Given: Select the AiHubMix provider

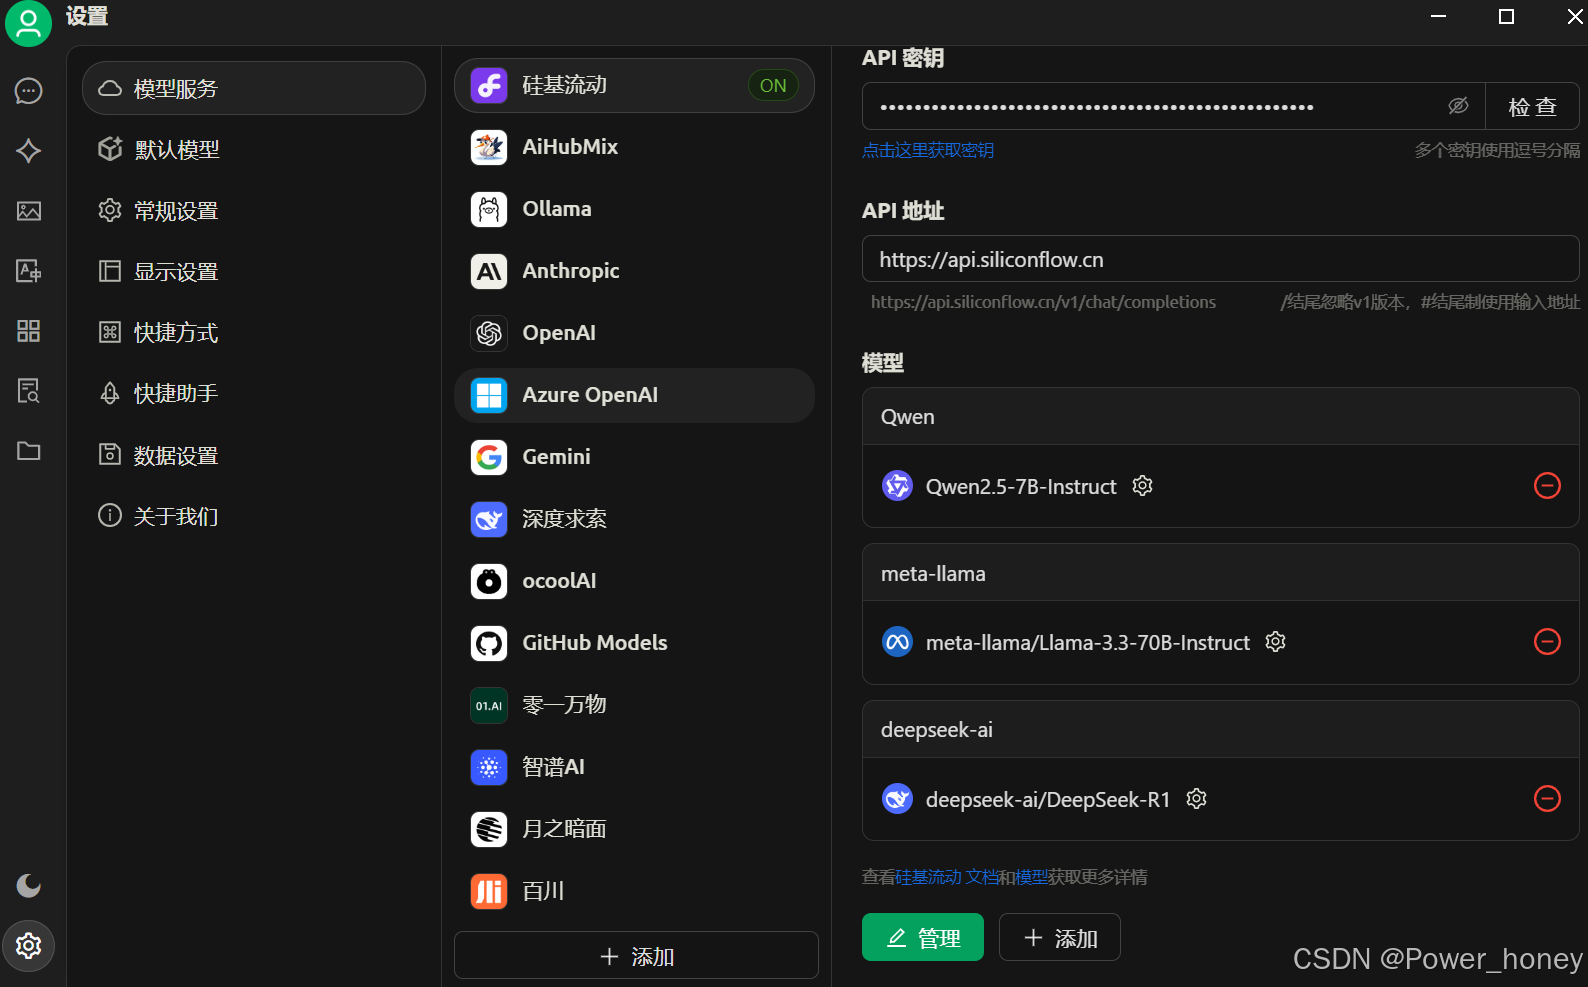Looking at the screenshot, I should pyautogui.click(x=634, y=148).
